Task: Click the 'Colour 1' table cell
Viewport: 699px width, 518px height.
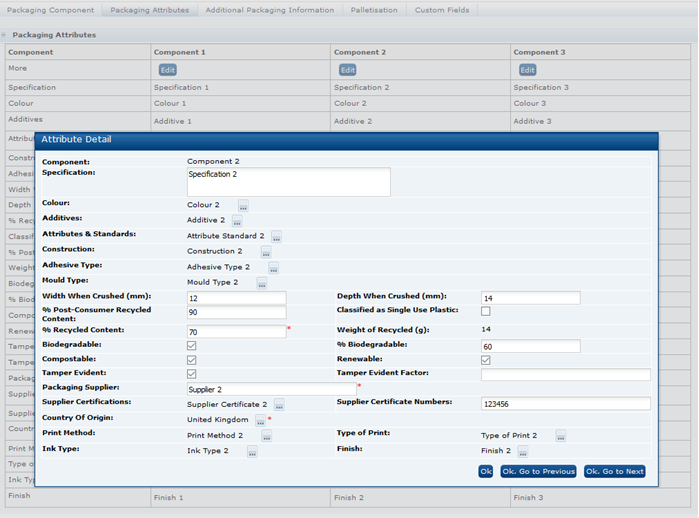Action: tap(241, 103)
